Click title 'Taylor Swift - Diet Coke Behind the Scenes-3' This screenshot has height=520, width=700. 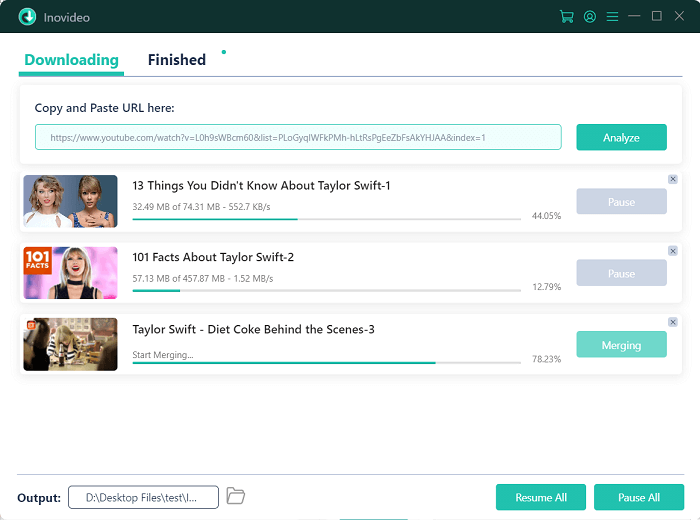(x=254, y=329)
